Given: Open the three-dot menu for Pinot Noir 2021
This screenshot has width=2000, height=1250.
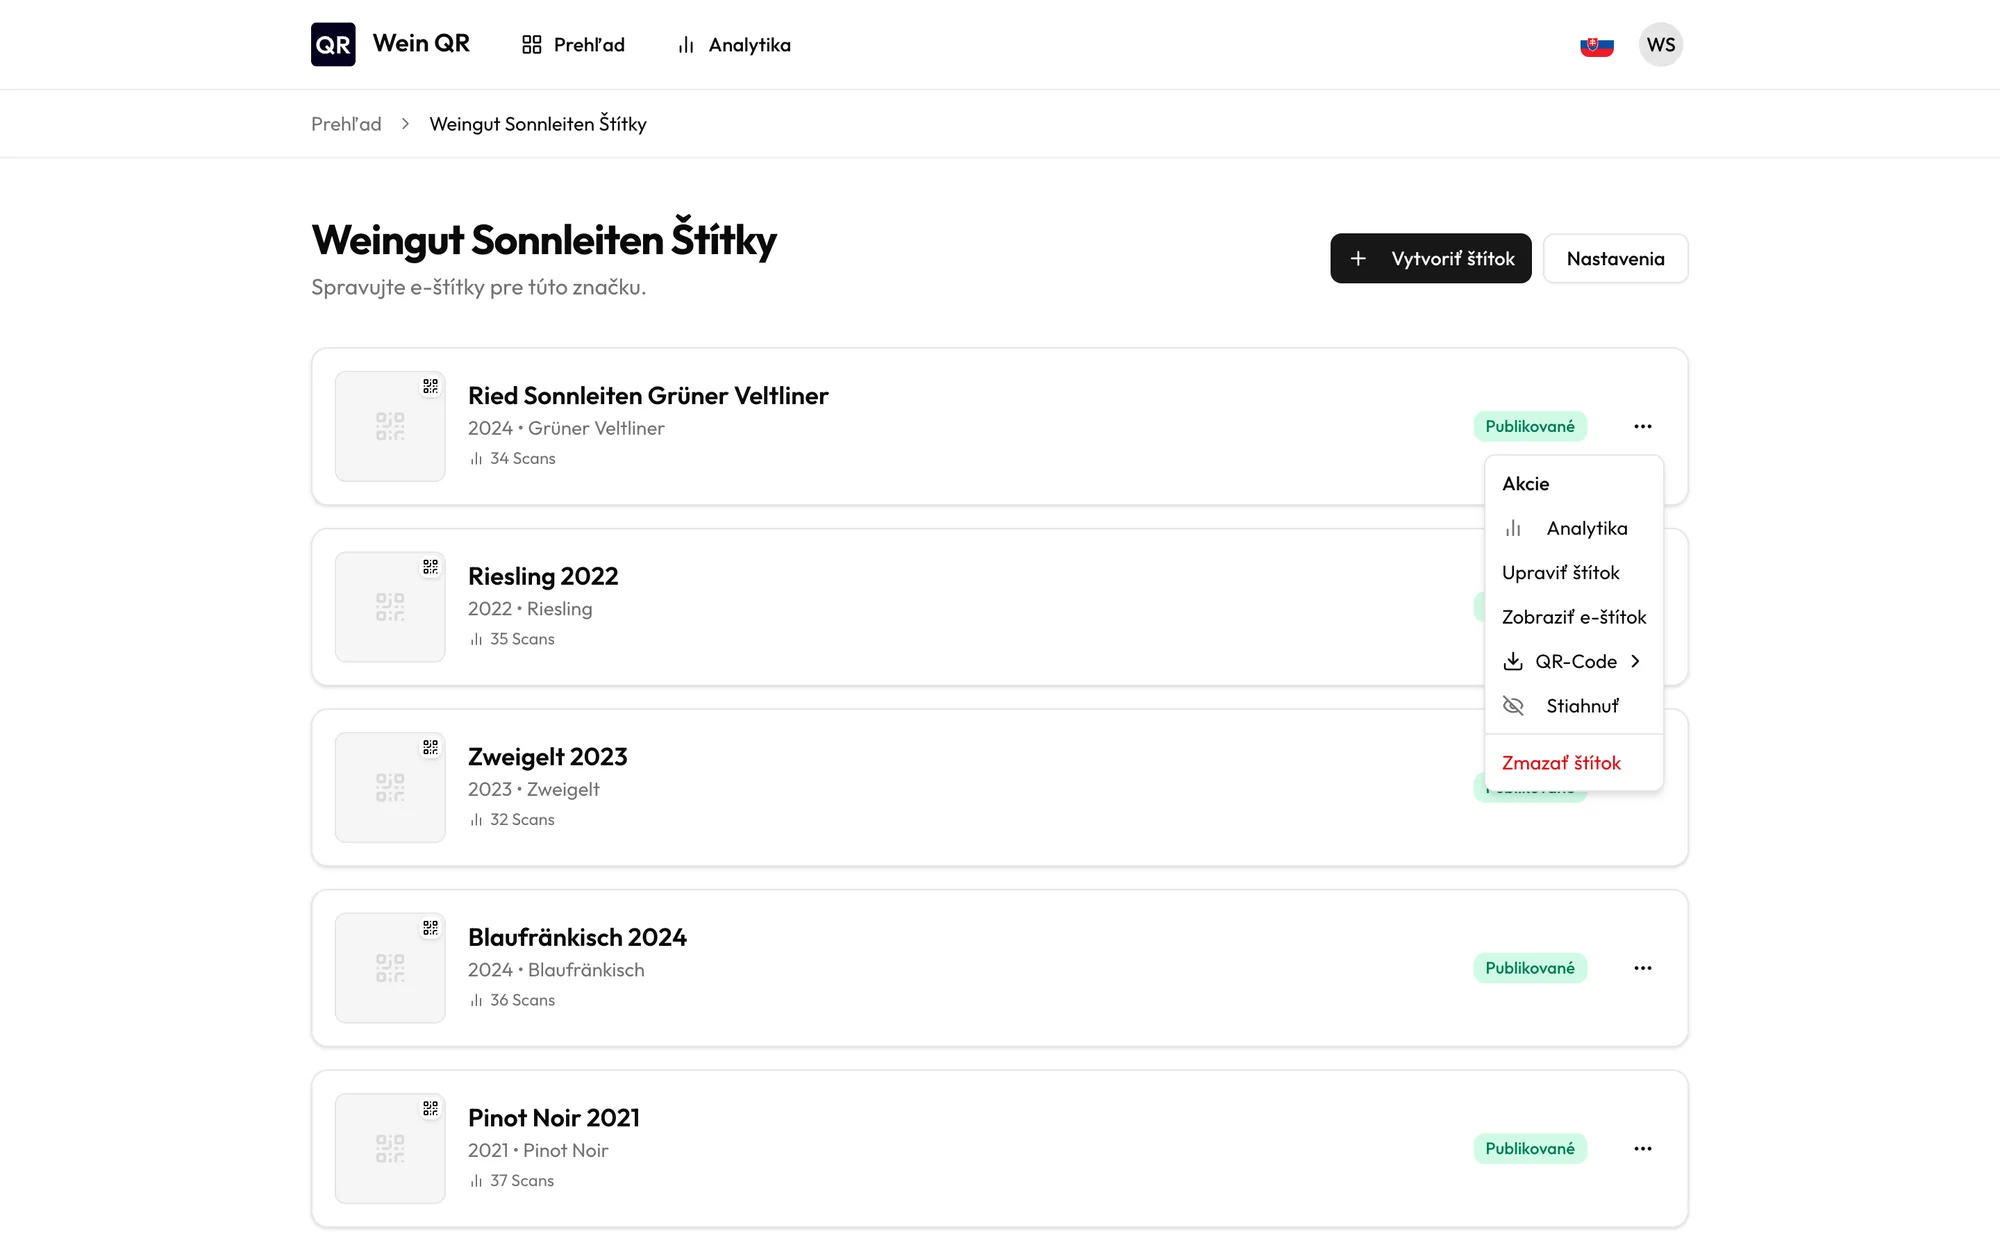Looking at the screenshot, I should coord(1643,1149).
